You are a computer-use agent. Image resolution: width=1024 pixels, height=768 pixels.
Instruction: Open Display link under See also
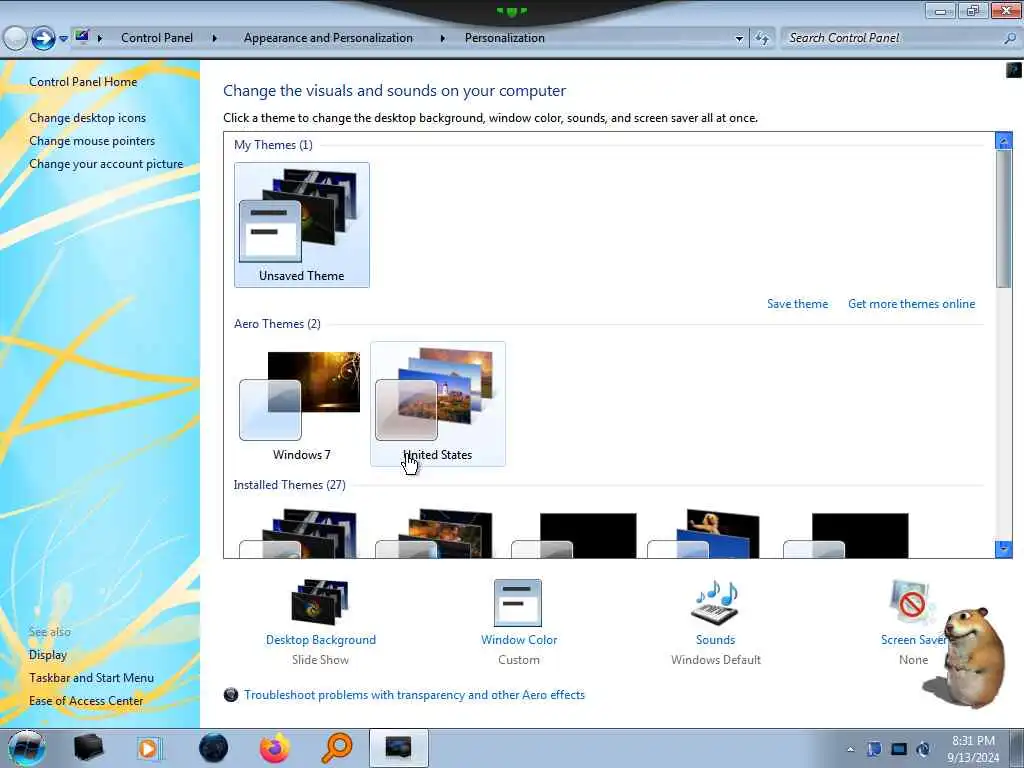click(x=48, y=655)
